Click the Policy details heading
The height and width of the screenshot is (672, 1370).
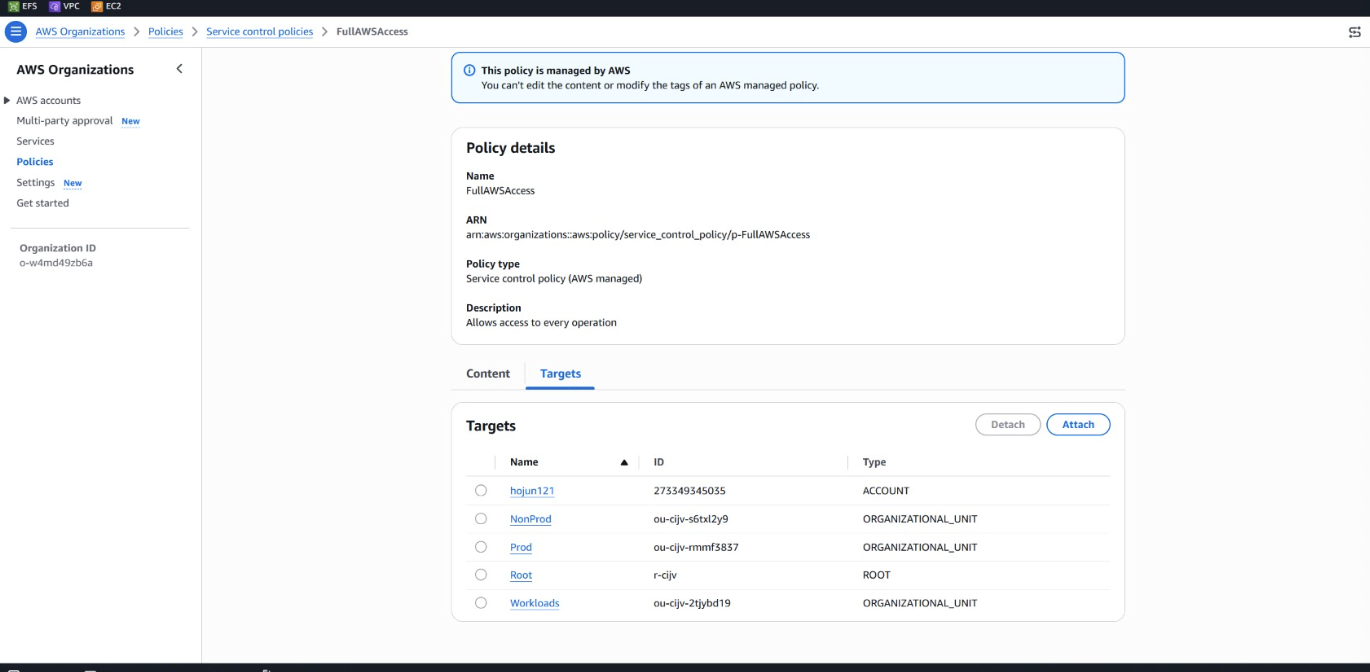510,148
